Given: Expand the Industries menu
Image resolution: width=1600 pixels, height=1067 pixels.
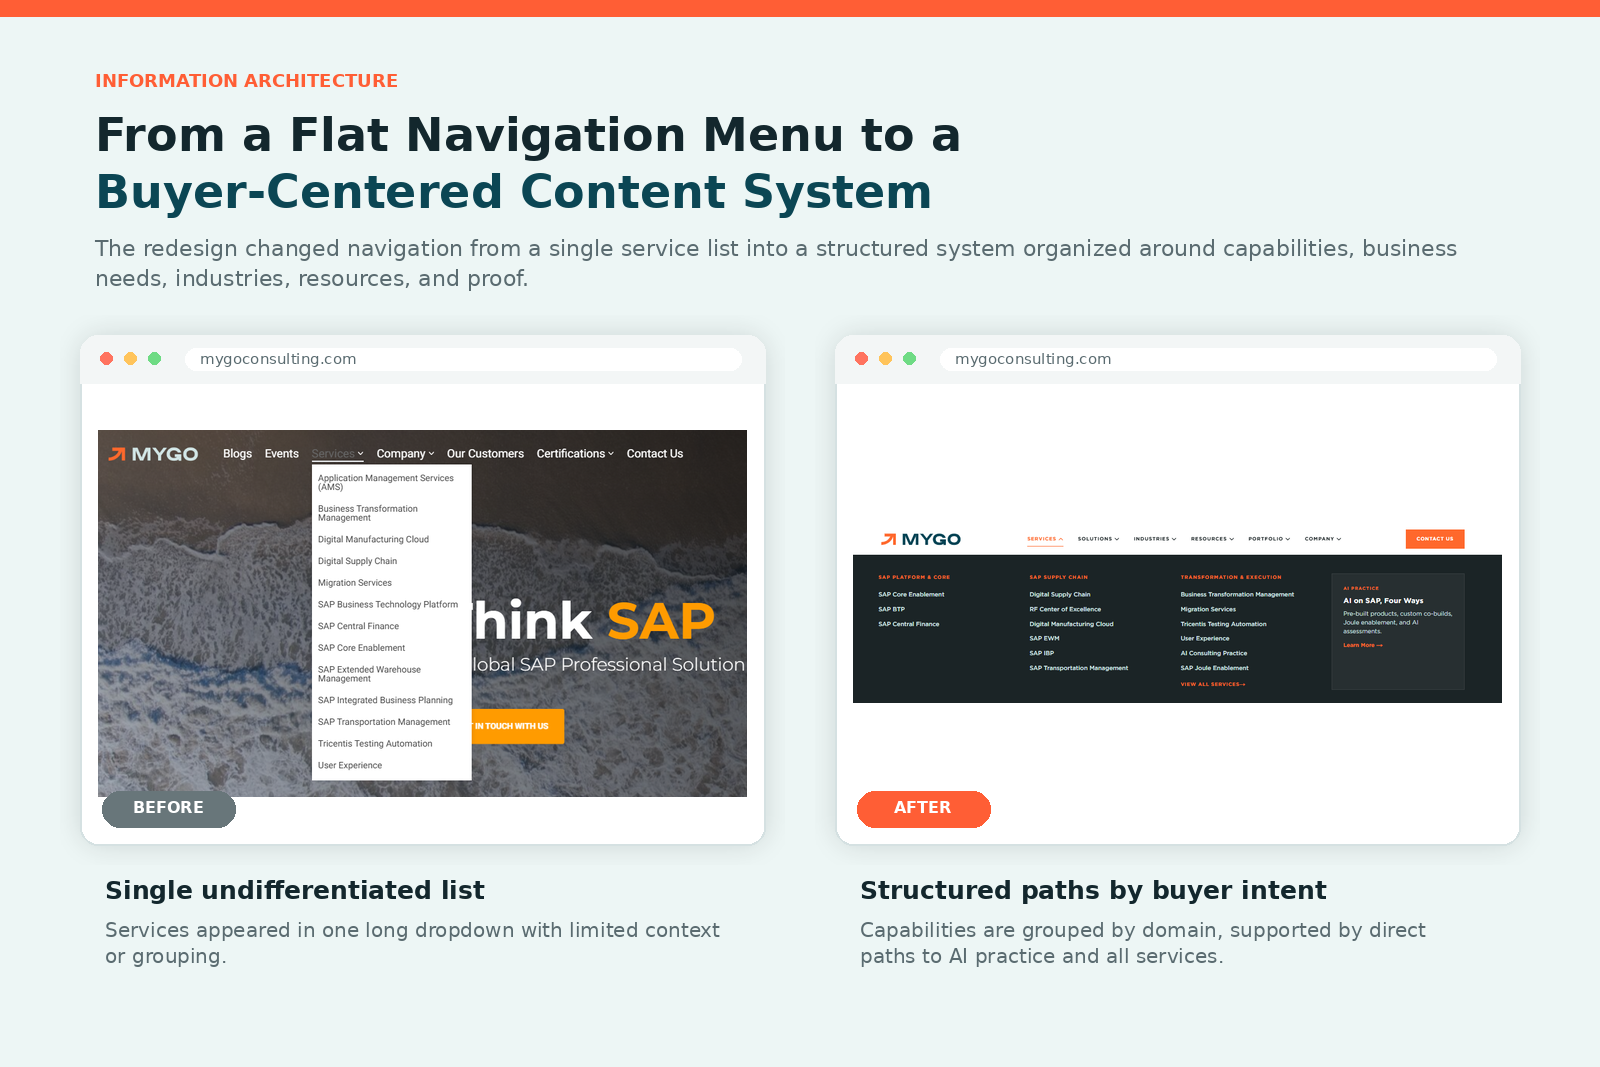Looking at the screenshot, I should pyautogui.click(x=1155, y=539).
